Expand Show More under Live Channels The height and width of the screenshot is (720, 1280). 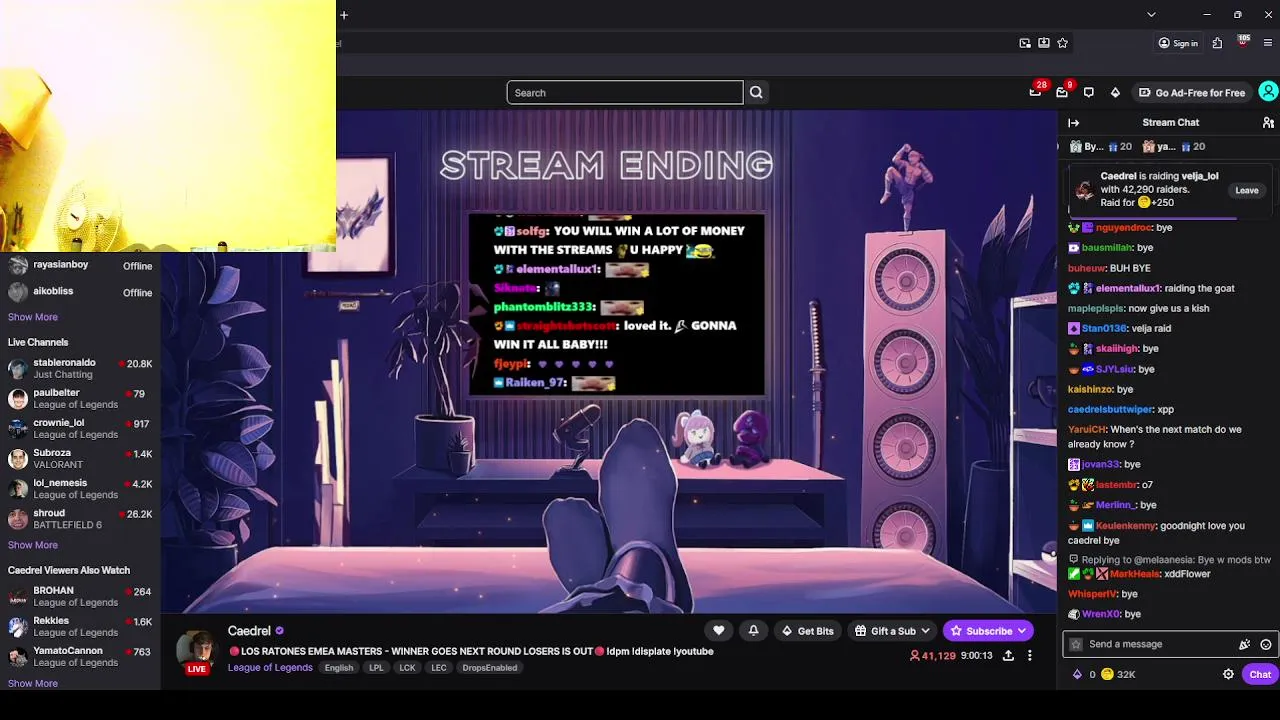pos(33,545)
